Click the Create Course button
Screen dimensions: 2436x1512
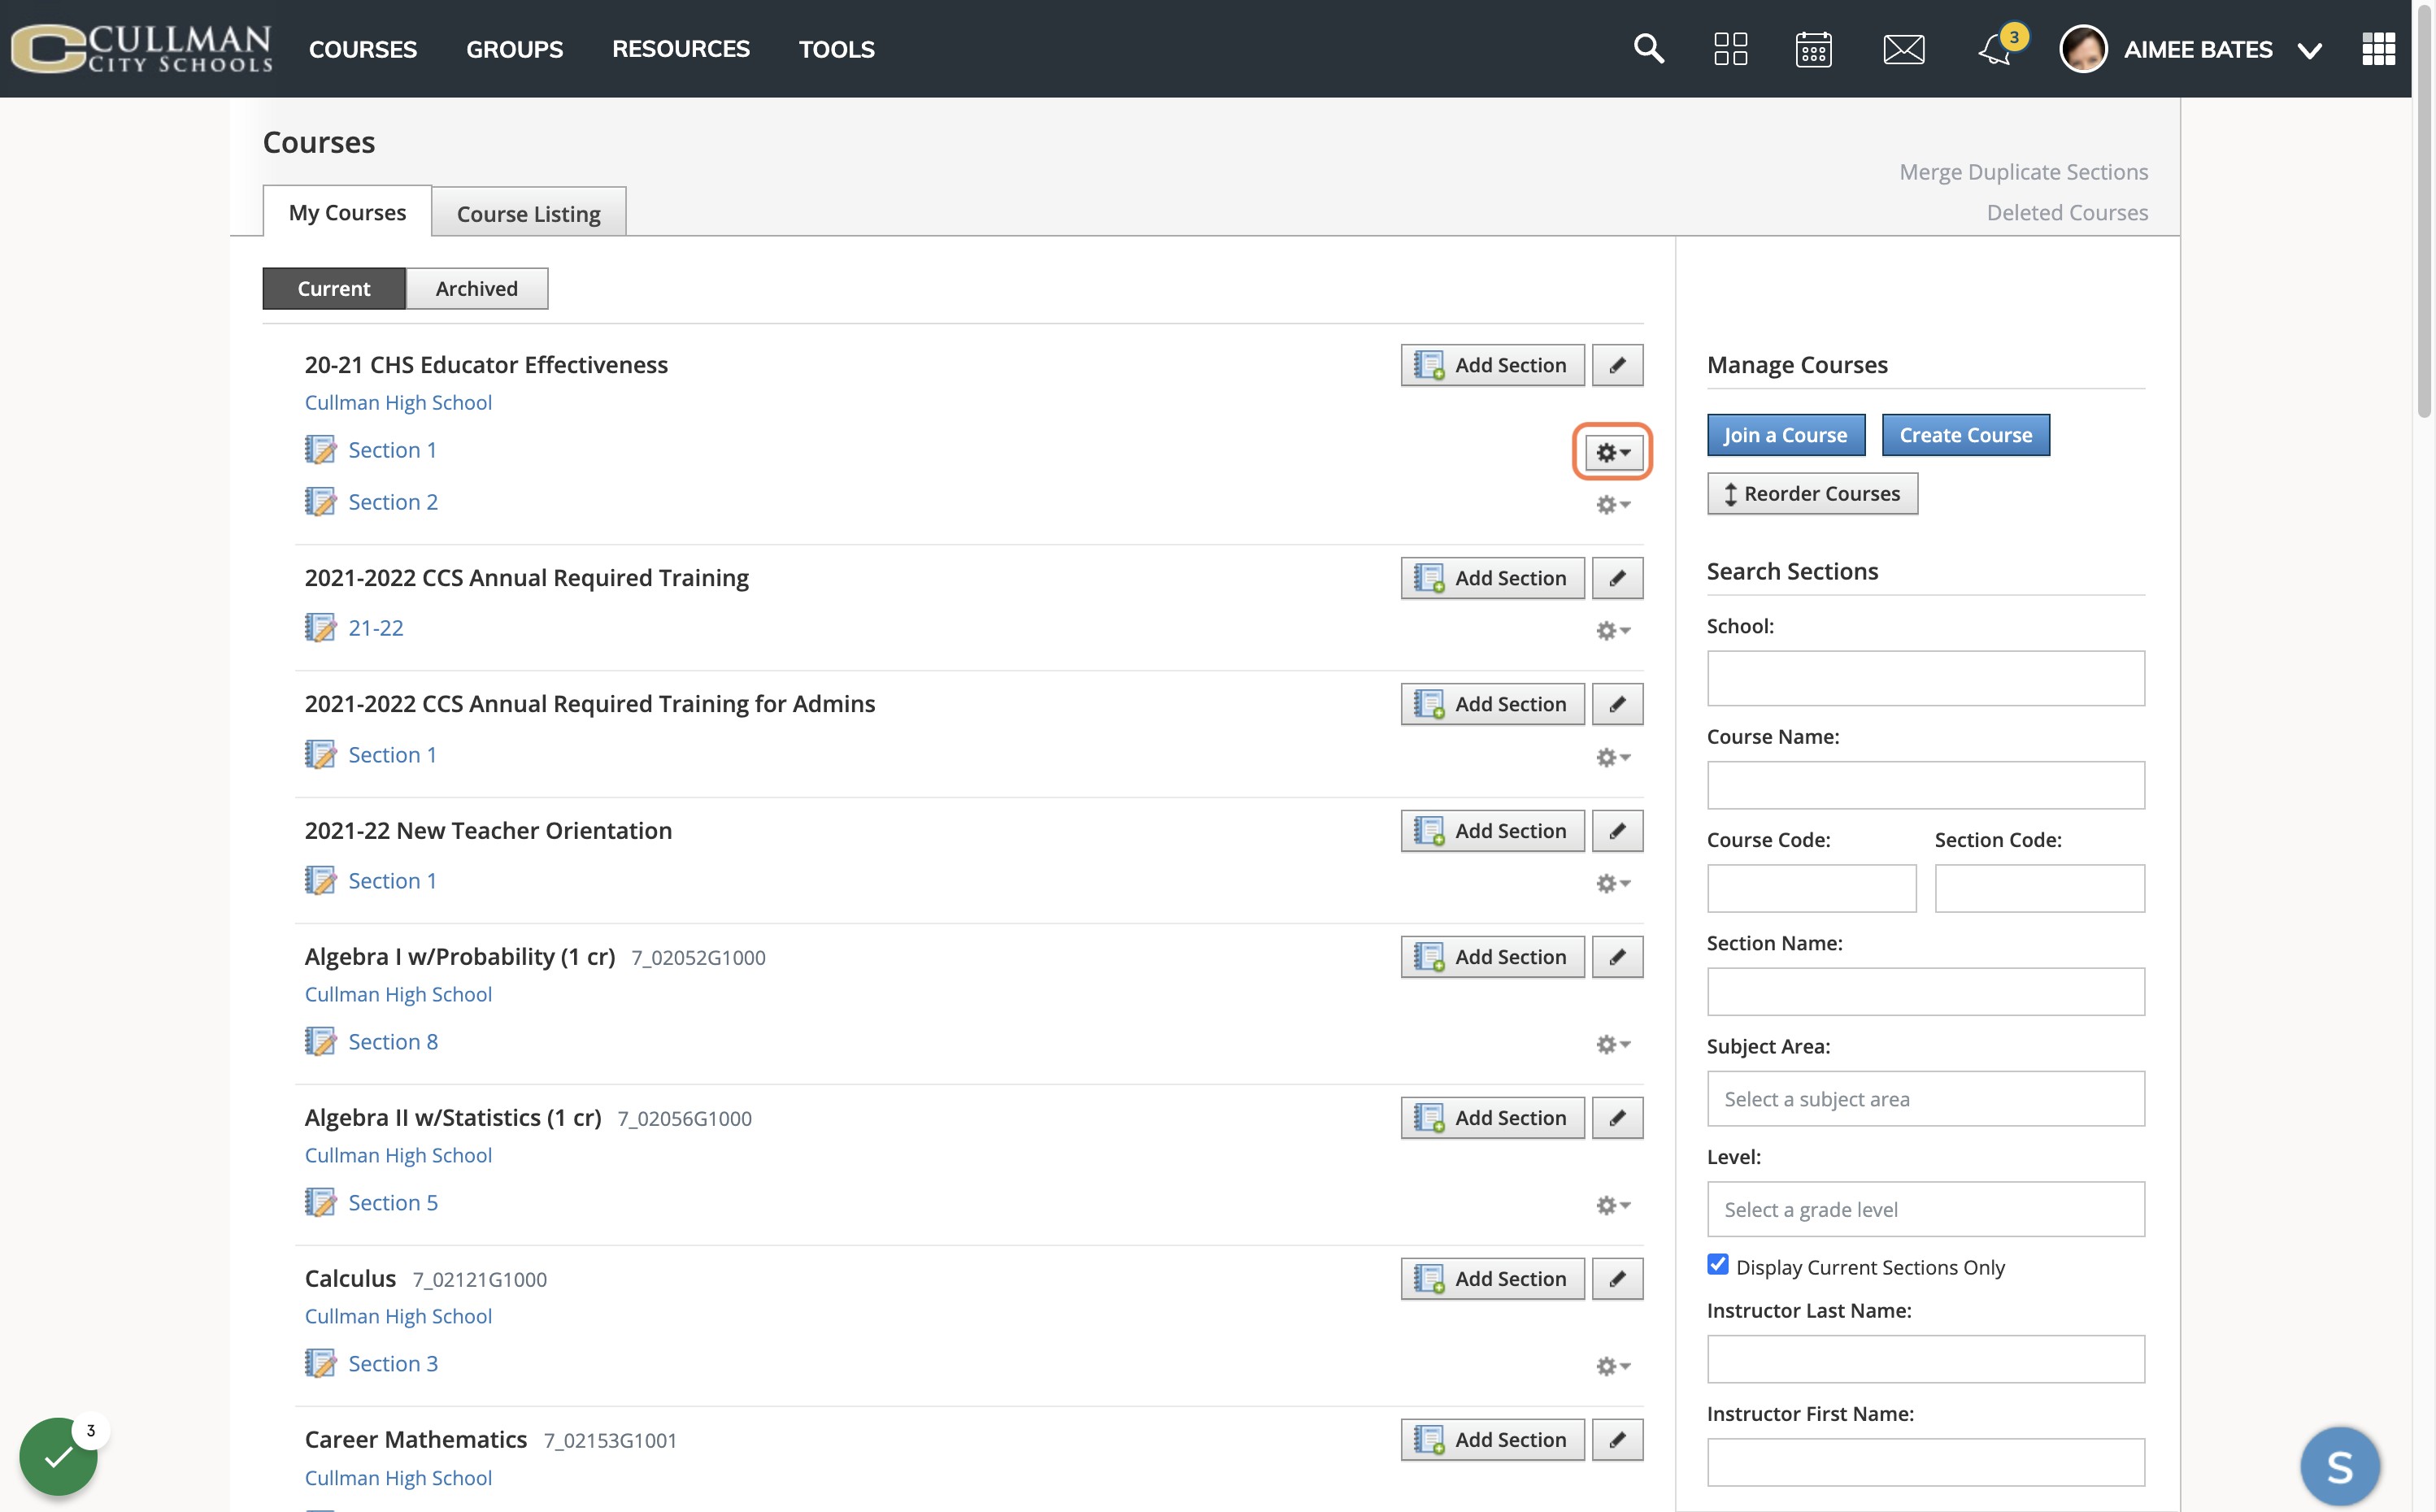pos(1965,435)
